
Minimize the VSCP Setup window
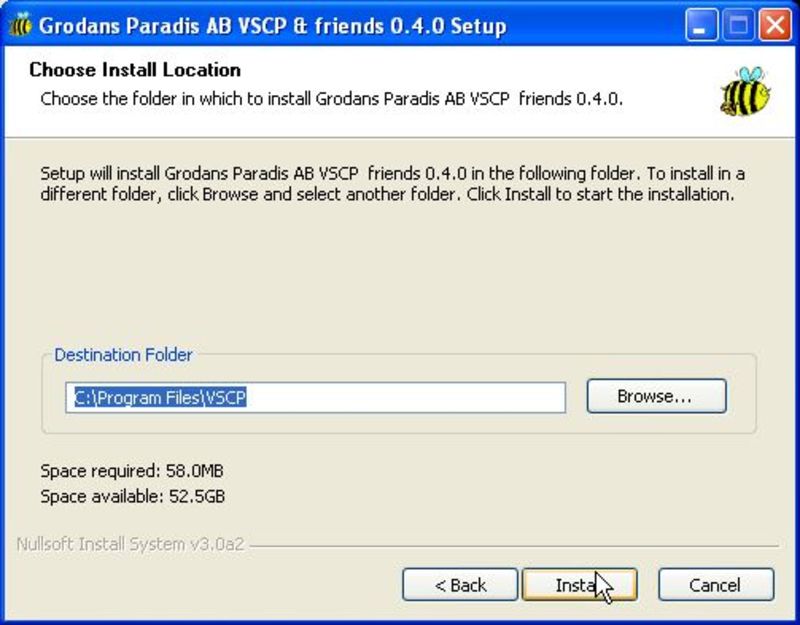pos(705,26)
